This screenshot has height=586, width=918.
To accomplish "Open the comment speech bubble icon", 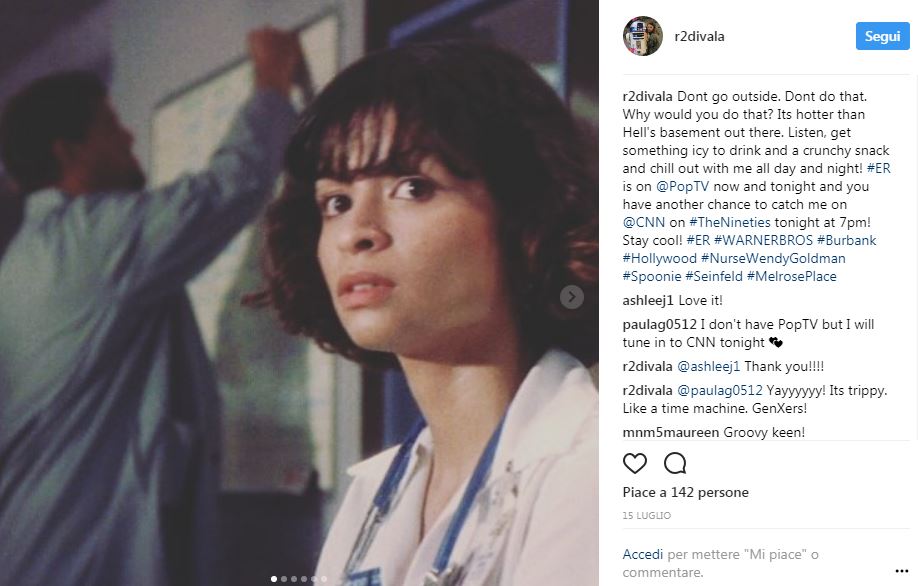I will [675, 463].
